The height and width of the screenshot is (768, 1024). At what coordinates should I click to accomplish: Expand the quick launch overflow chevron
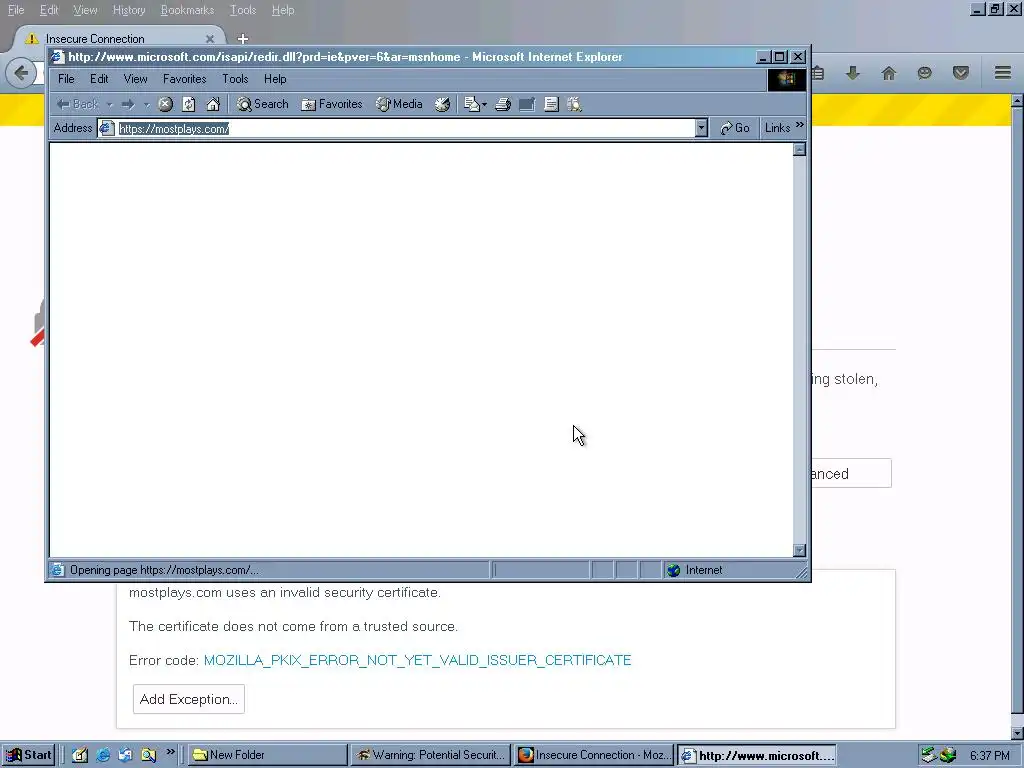(x=170, y=752)
